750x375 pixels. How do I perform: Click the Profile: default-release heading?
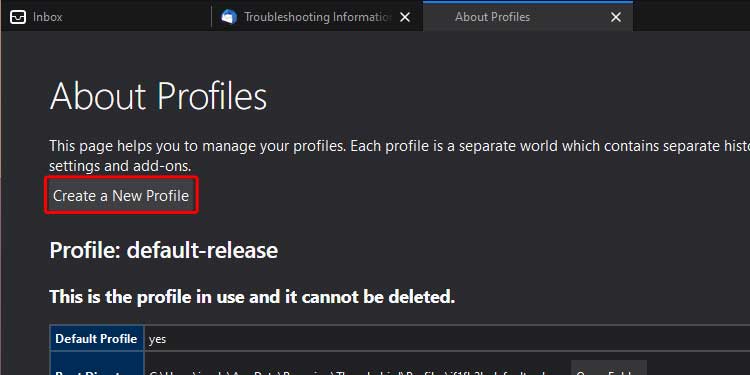(164, 250)
